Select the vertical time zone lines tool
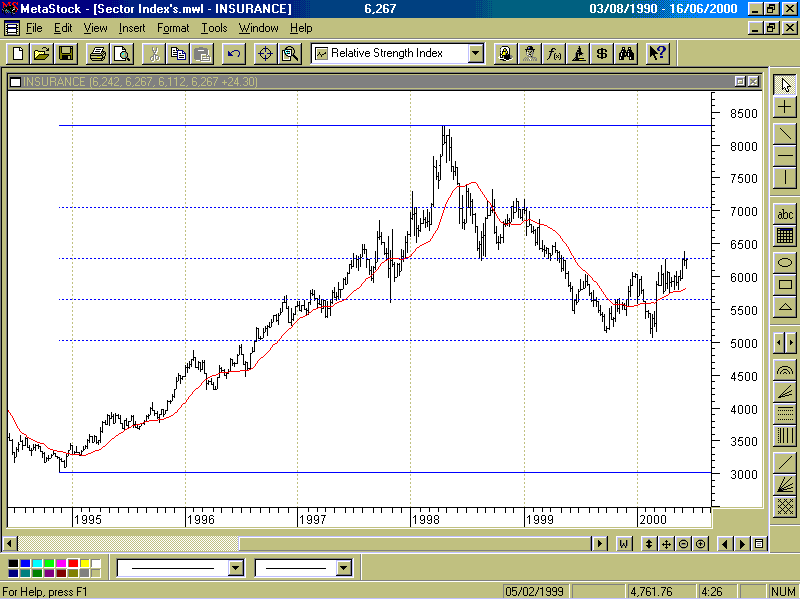The width and height of the screenshot is (800, 600). coord(785,436)
